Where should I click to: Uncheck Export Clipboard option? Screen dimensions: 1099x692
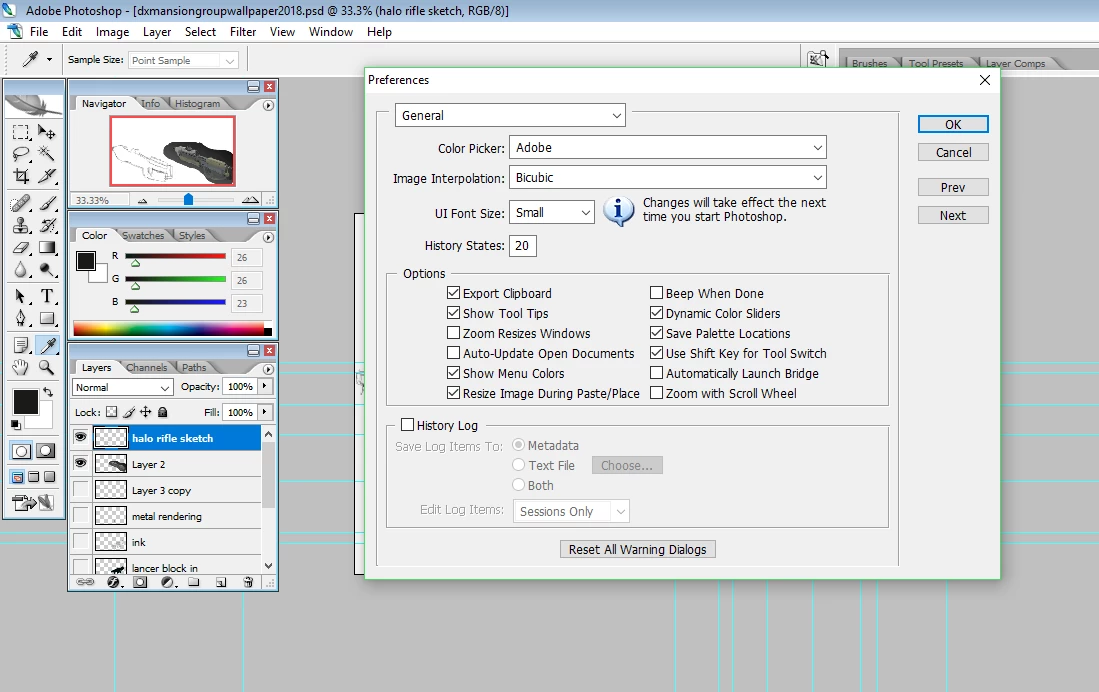[453, 293]
